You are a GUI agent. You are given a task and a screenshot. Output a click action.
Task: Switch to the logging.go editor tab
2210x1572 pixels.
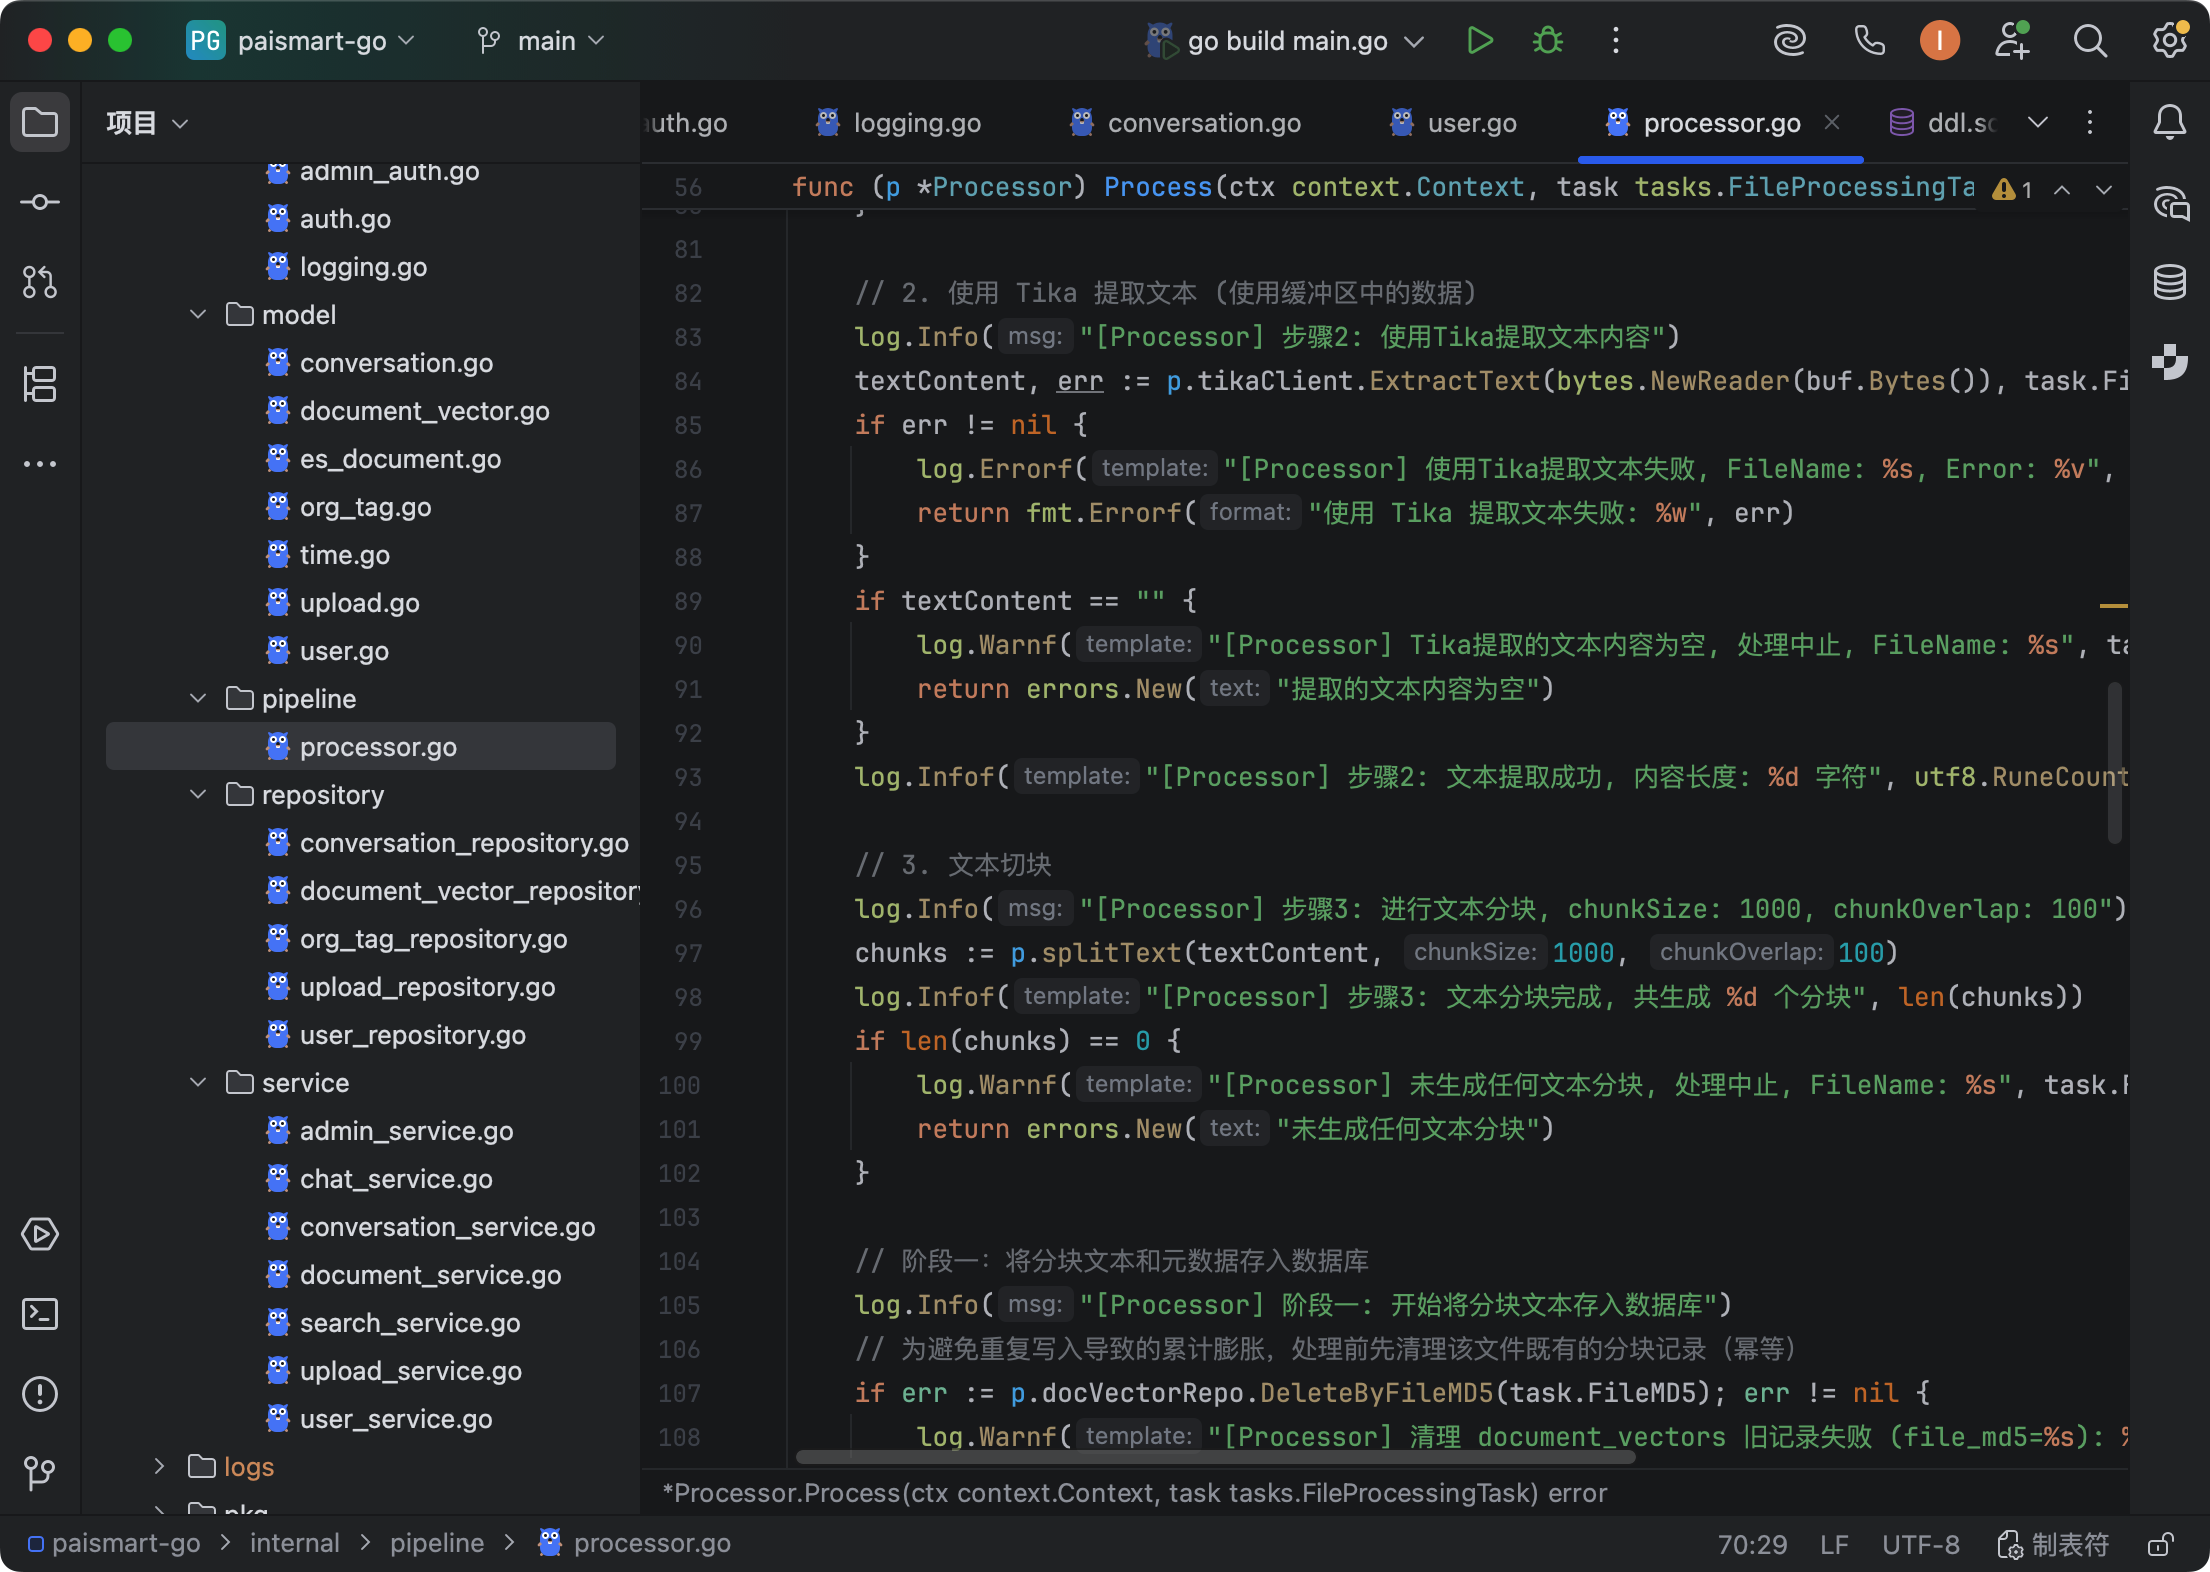coord(916,123)
